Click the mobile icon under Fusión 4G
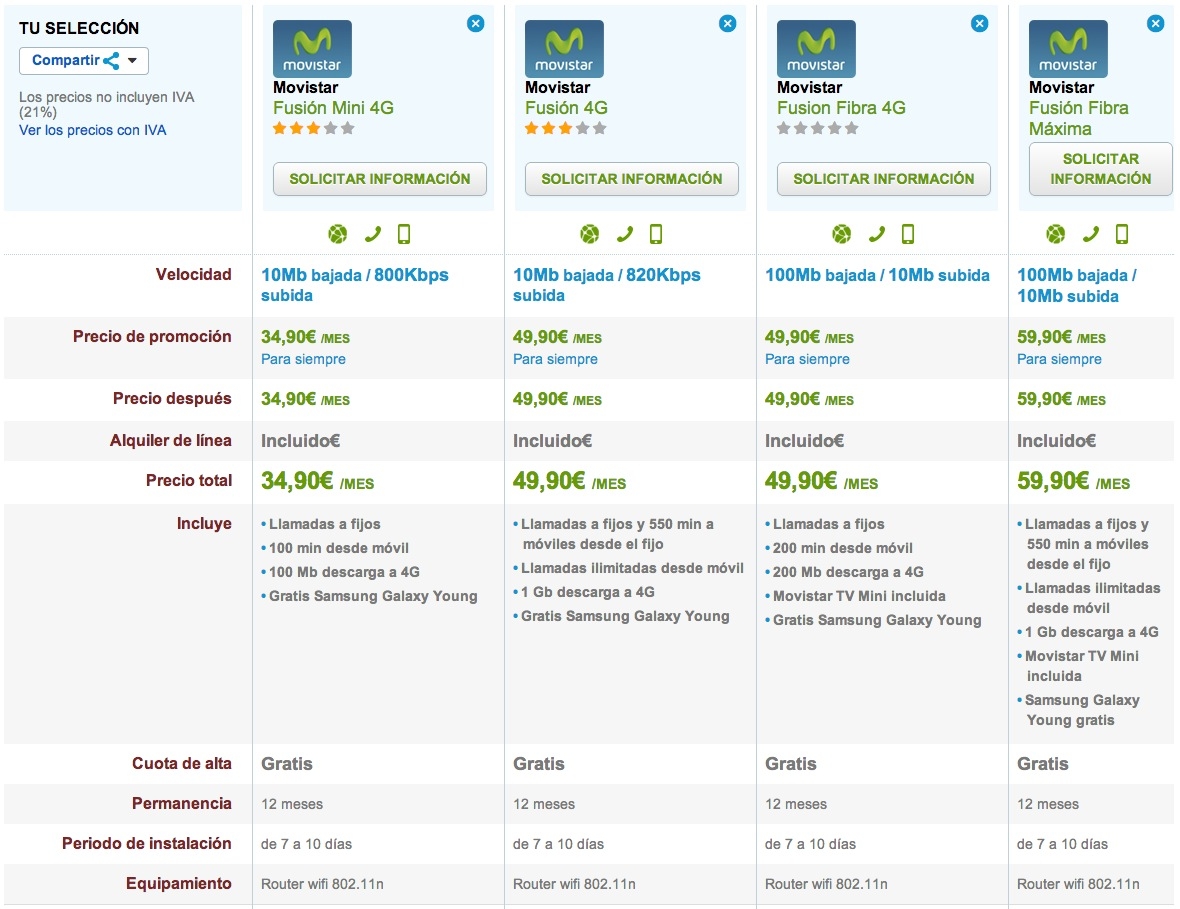Viewport: 1180px width, 909px height. [x=656, y=235]
